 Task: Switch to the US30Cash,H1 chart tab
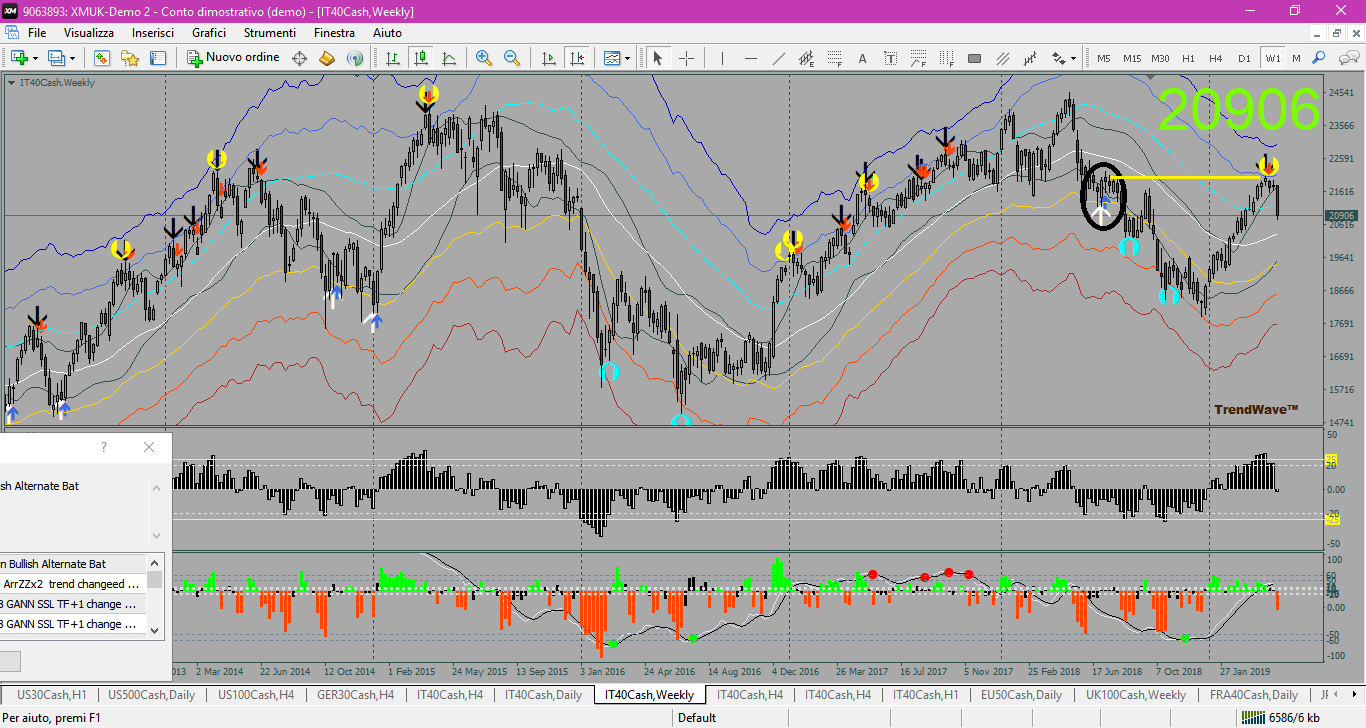[x=53, y=694]
